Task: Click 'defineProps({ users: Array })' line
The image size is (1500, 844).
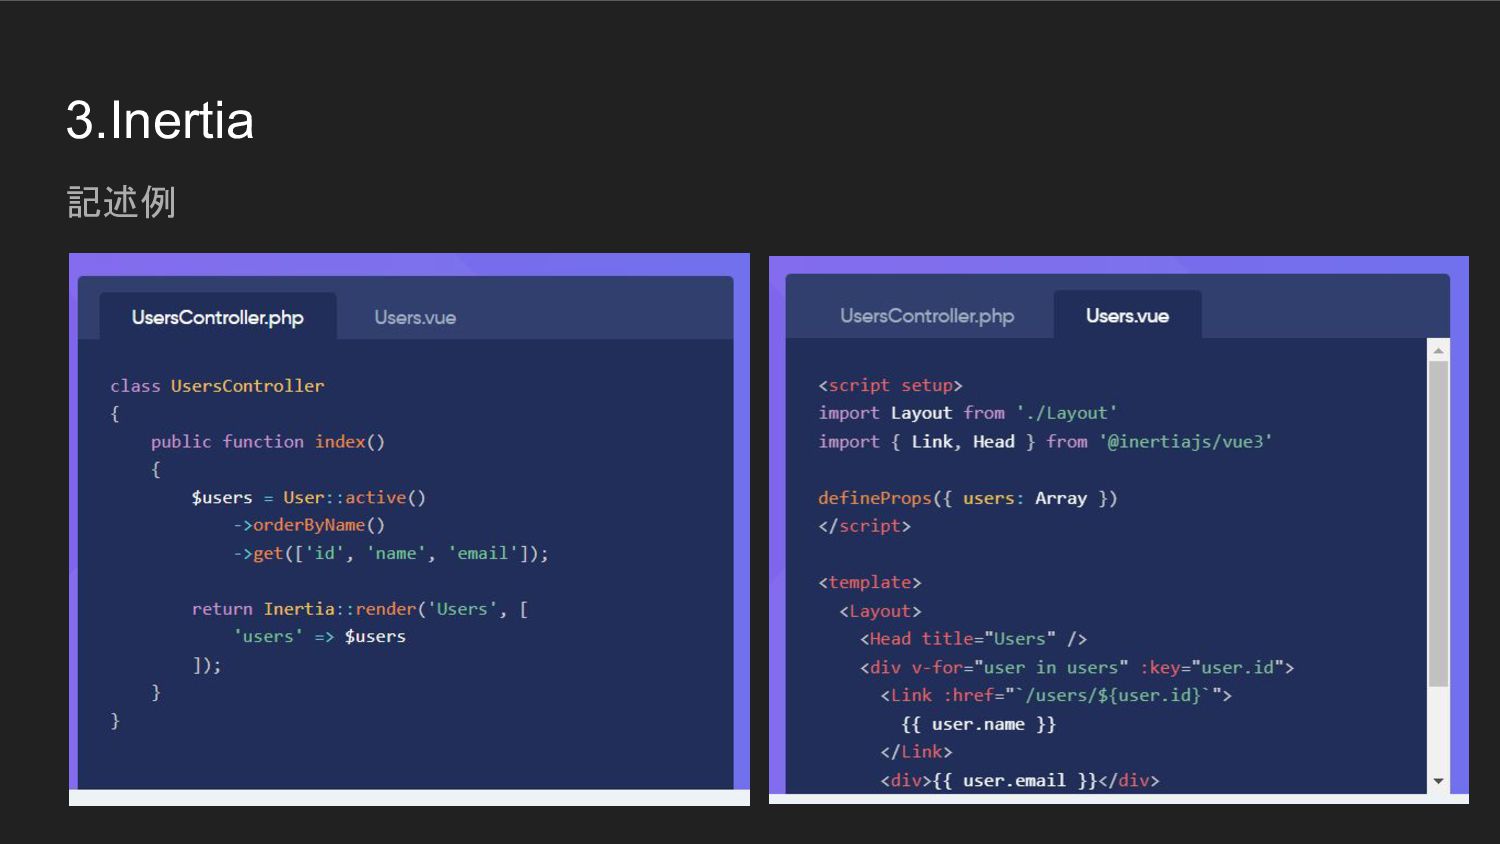Action: click(x=968, y=498)
